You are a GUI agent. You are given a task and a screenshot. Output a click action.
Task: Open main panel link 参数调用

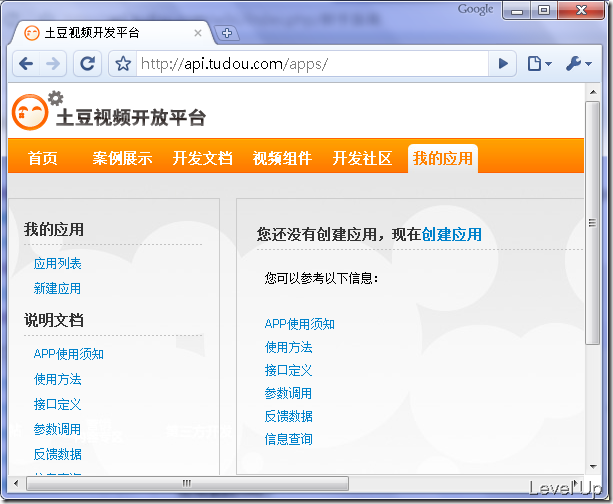(289, 393)
